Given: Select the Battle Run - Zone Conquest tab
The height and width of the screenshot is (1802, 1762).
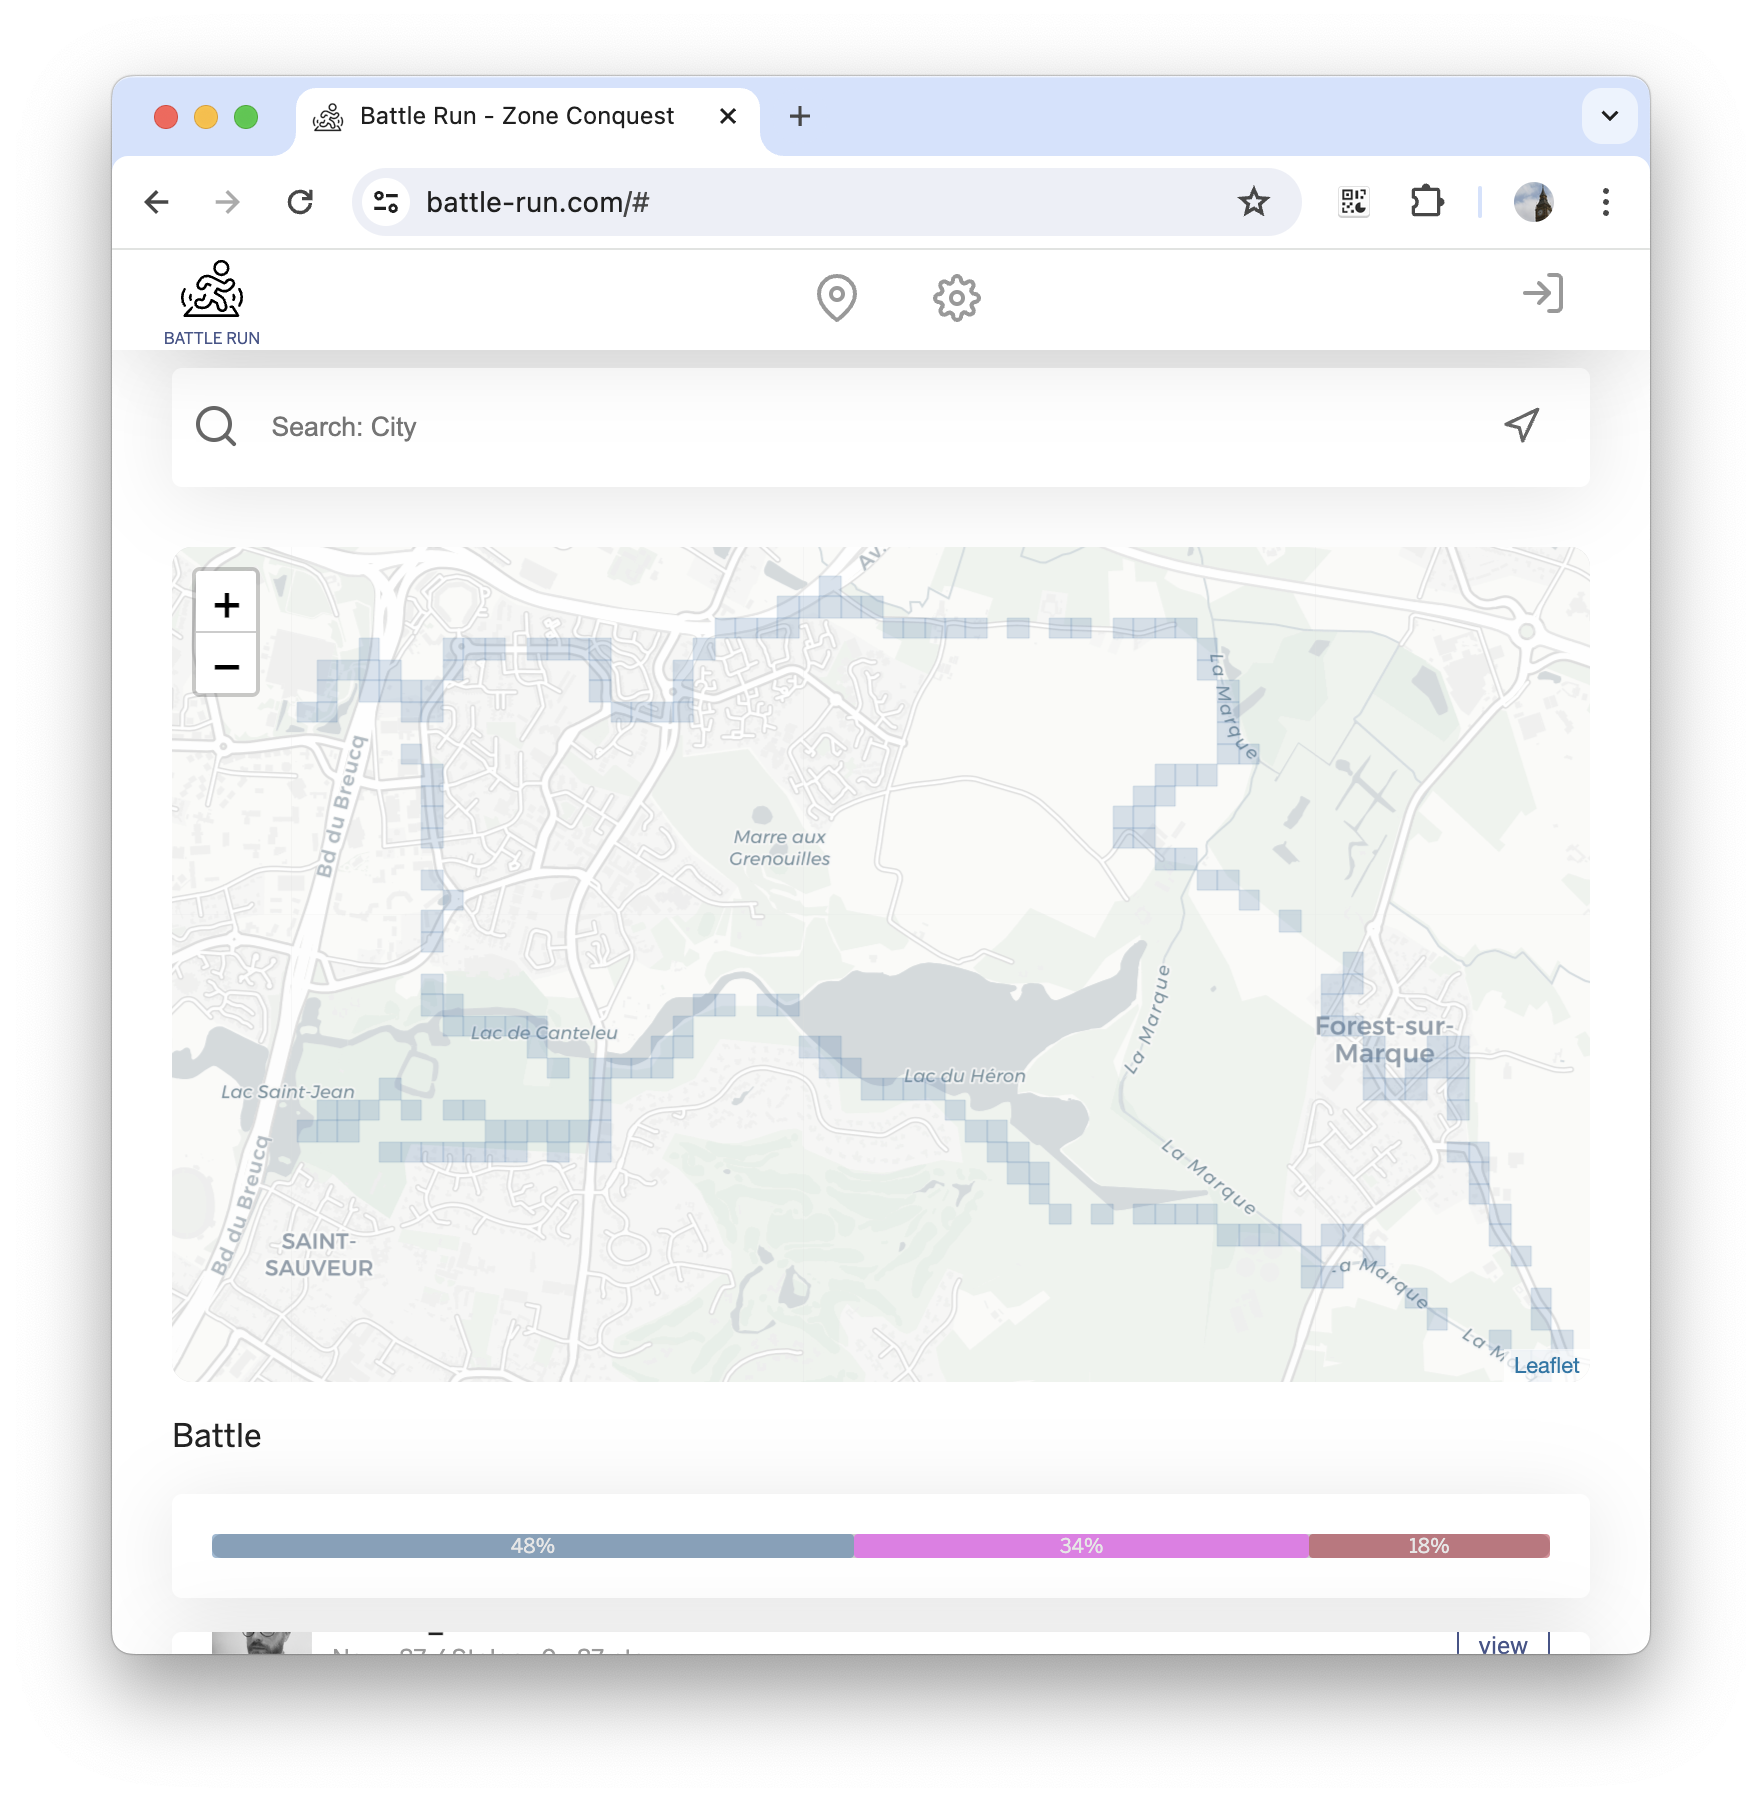Looking at the screenshot, I should click(x=527, y=117).
